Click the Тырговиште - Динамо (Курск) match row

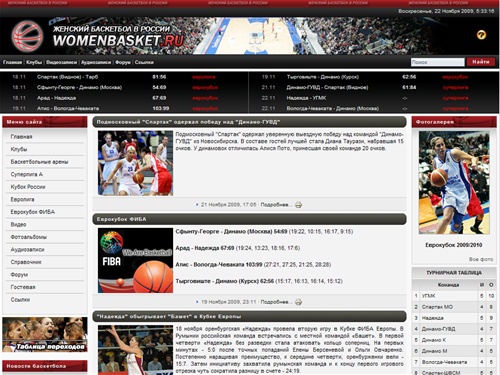(373, 77)
